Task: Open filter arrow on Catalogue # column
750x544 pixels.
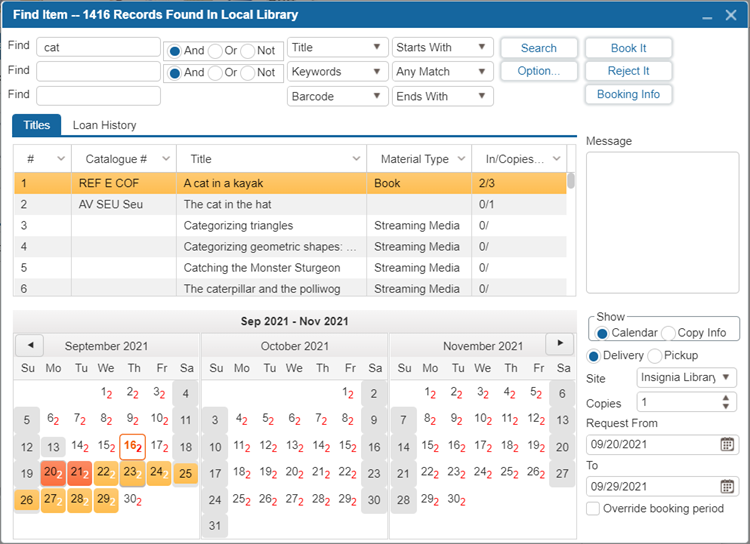Action: tap(166, 159)
